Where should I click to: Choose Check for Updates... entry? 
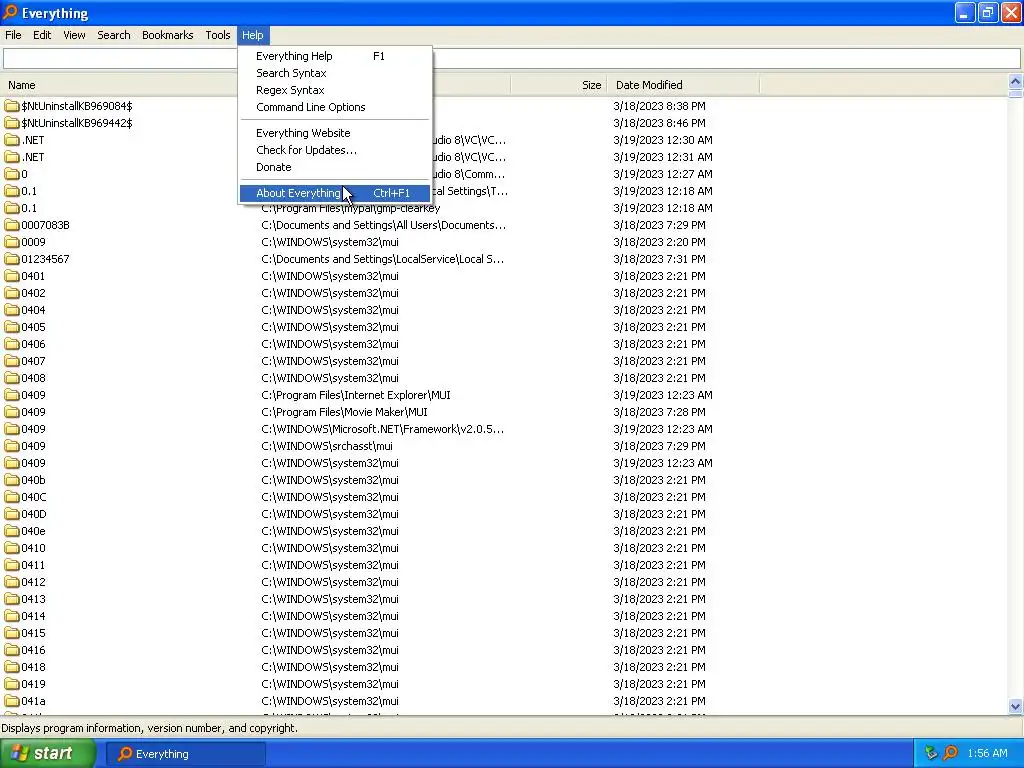point(334,150)
